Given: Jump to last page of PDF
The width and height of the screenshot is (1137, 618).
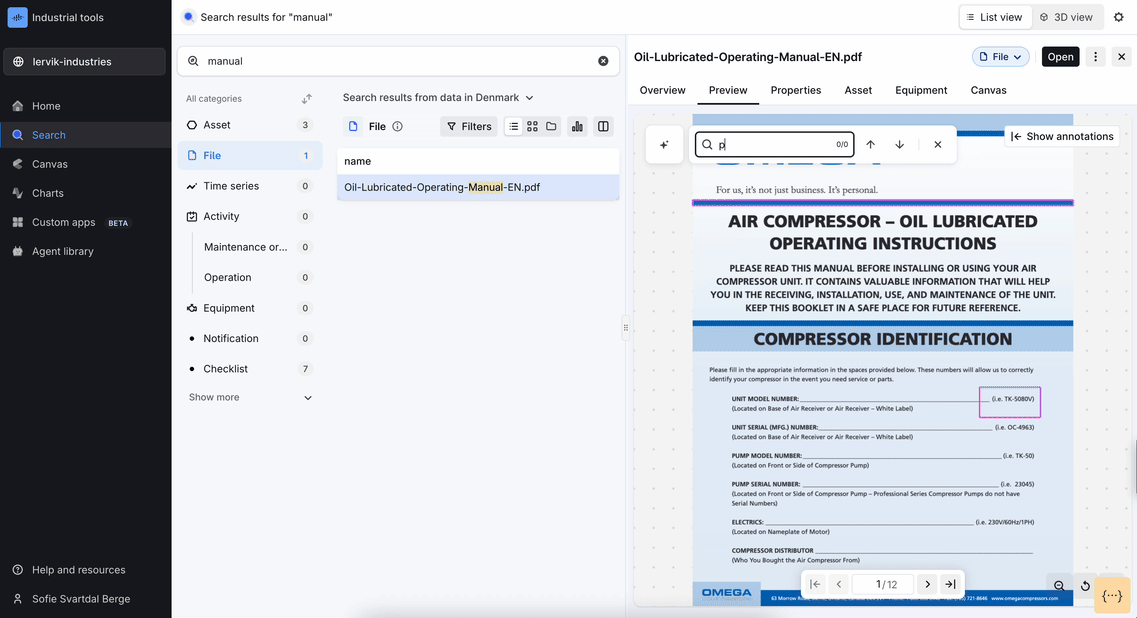Looking at the screenshot, I should coord(950,584).
